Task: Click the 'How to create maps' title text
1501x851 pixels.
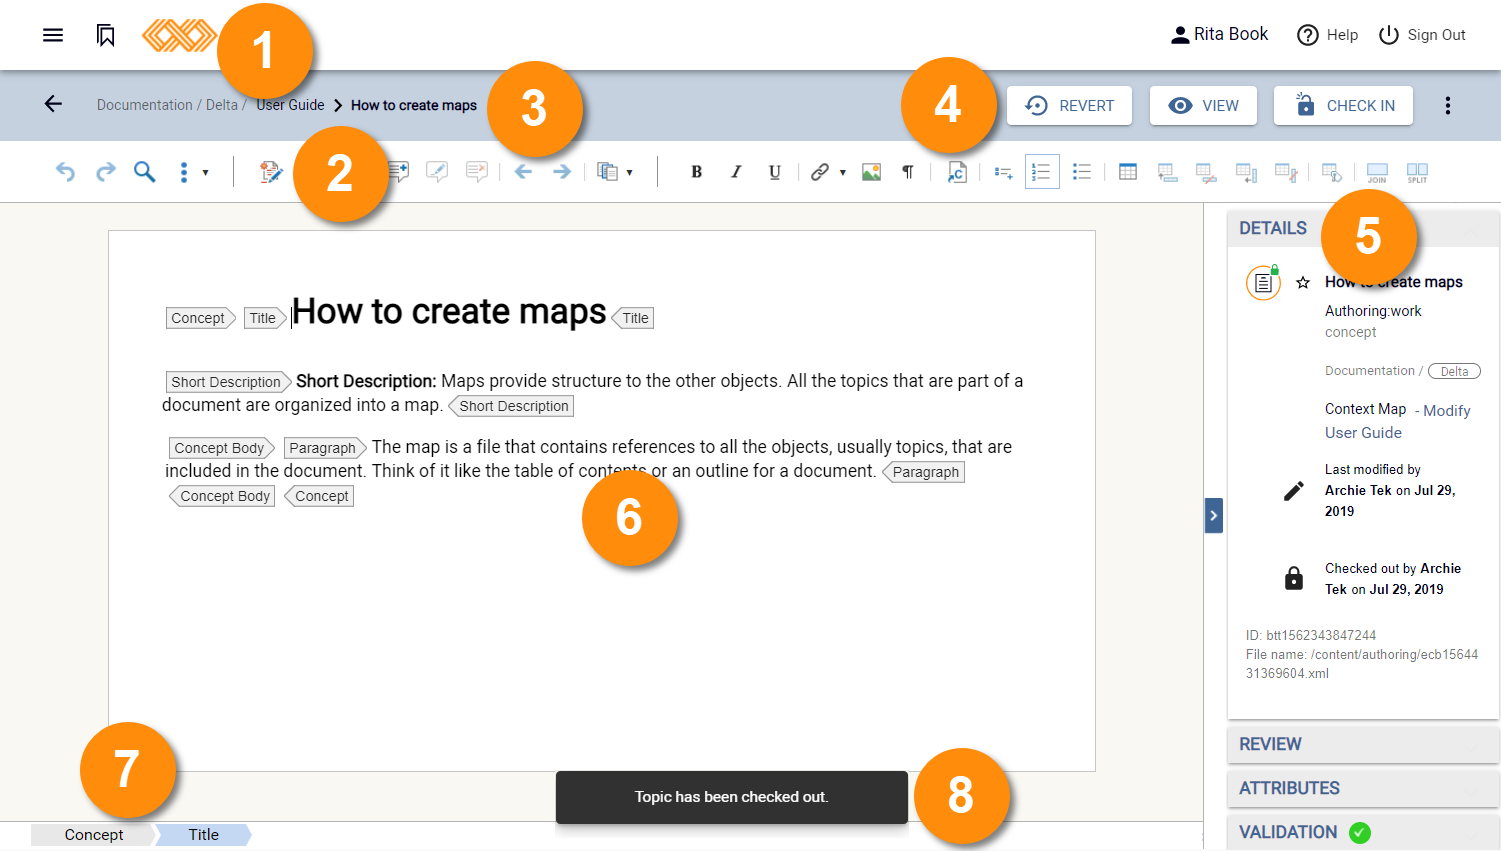Action: [x=449, y=312]
